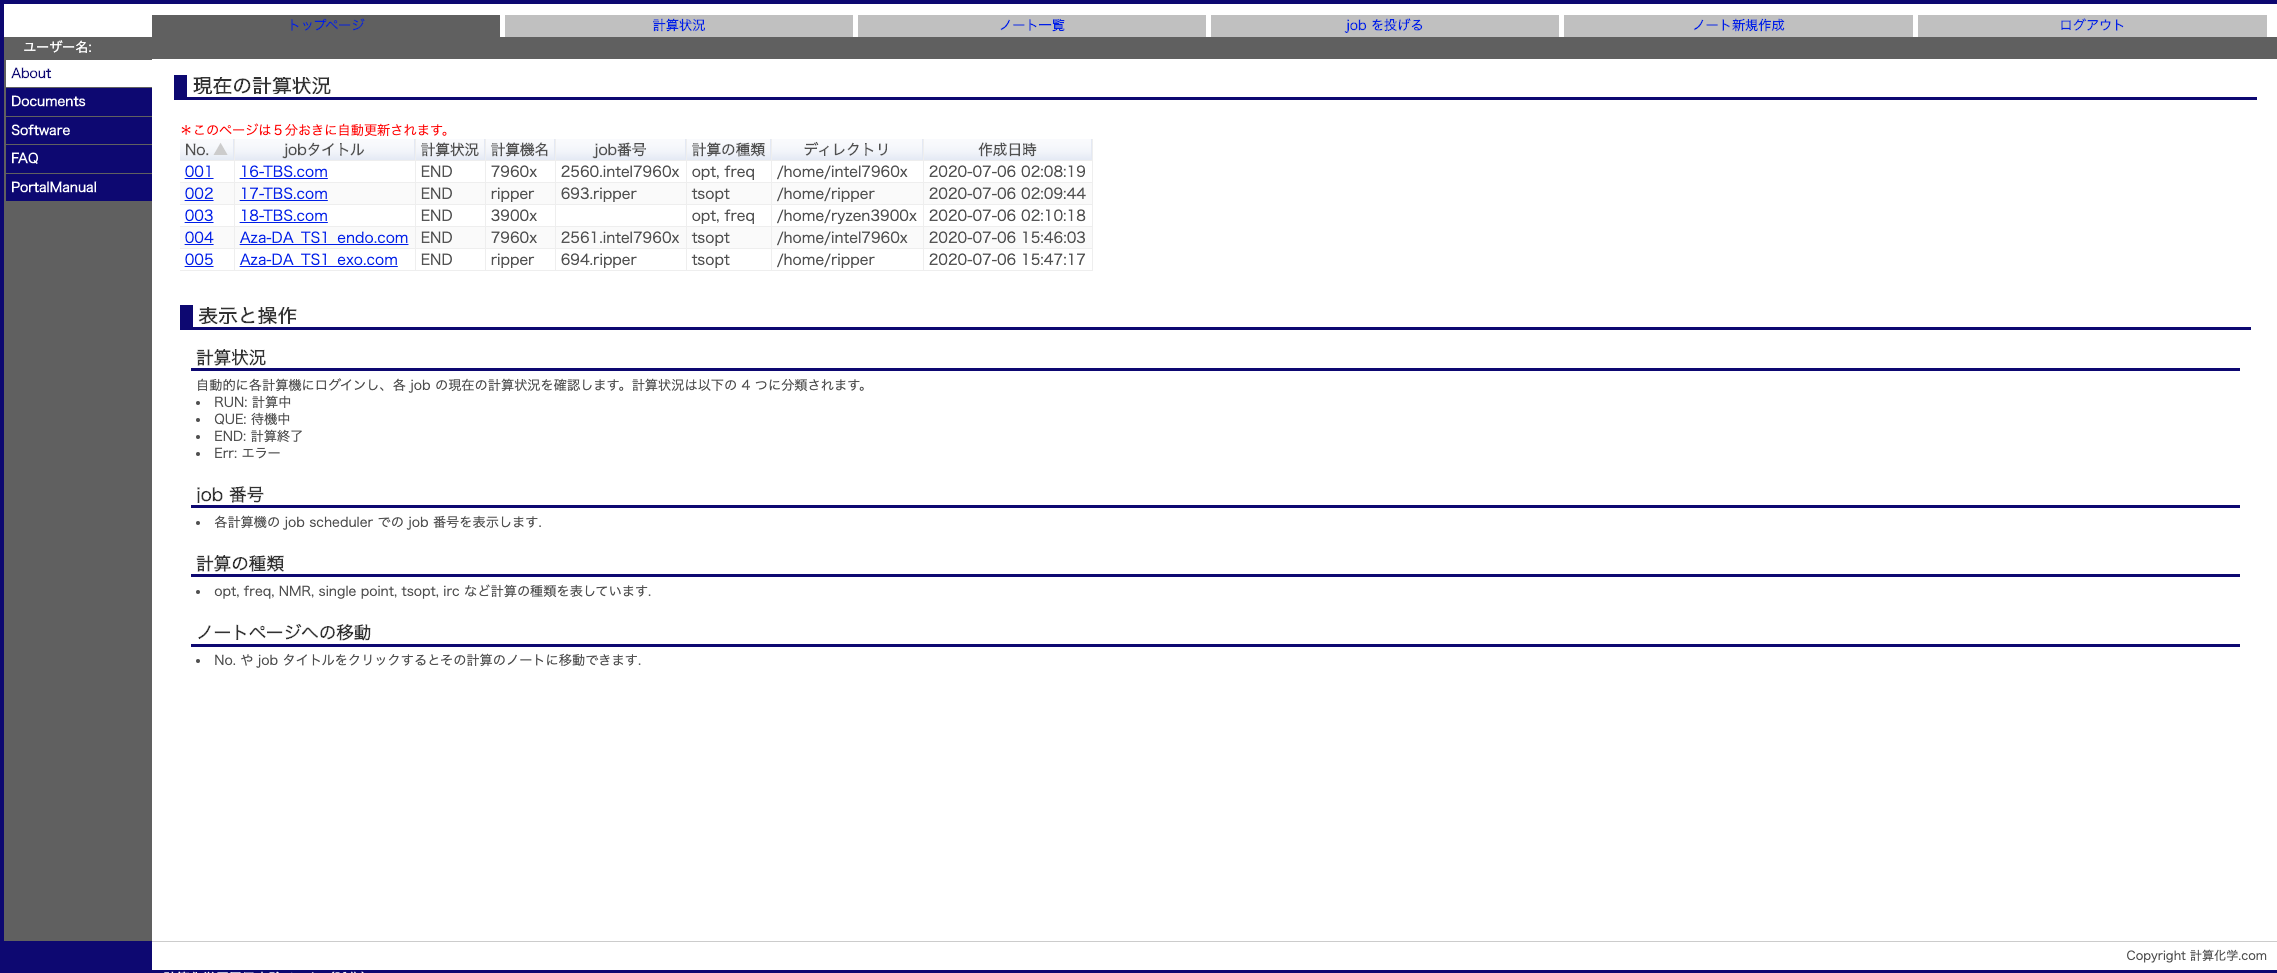Open the Aza-DA_TS1_endo.com job note
Viewport: 2277px width, 973px height.
[x=324, y=238]
